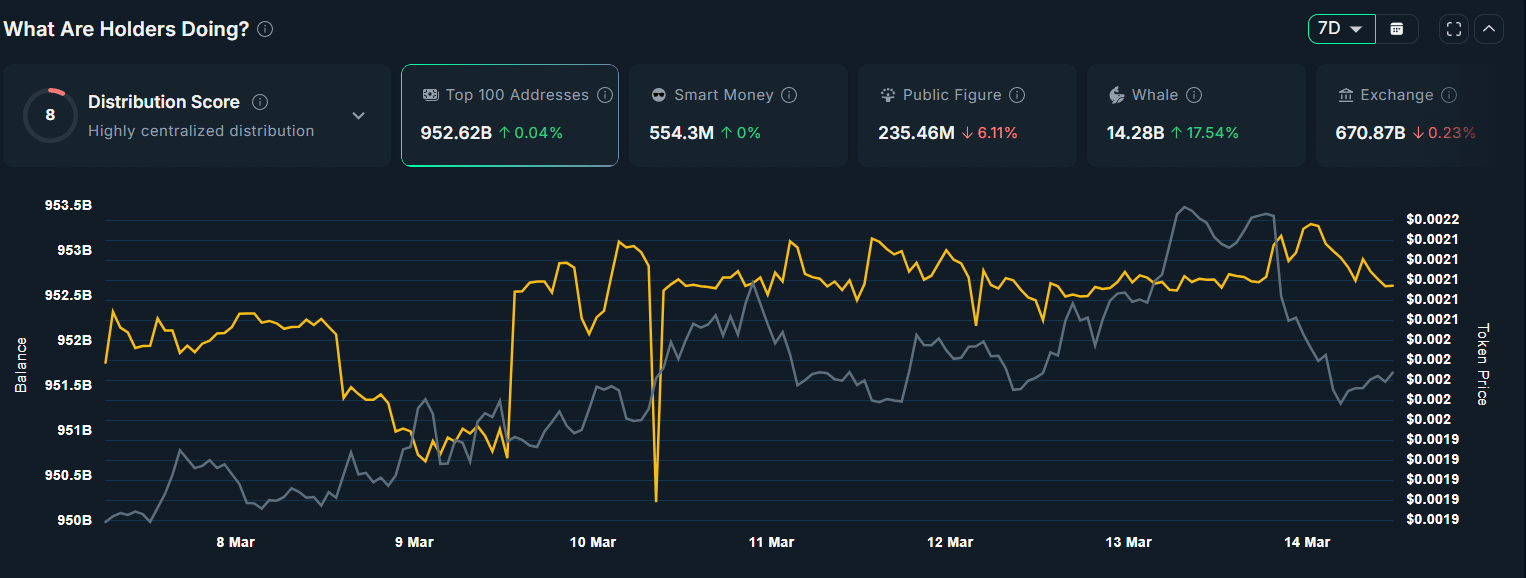The image size is (1526, 578).
Task: Click the Distribution Score gauge circle
Action: (x=50, y=115)
